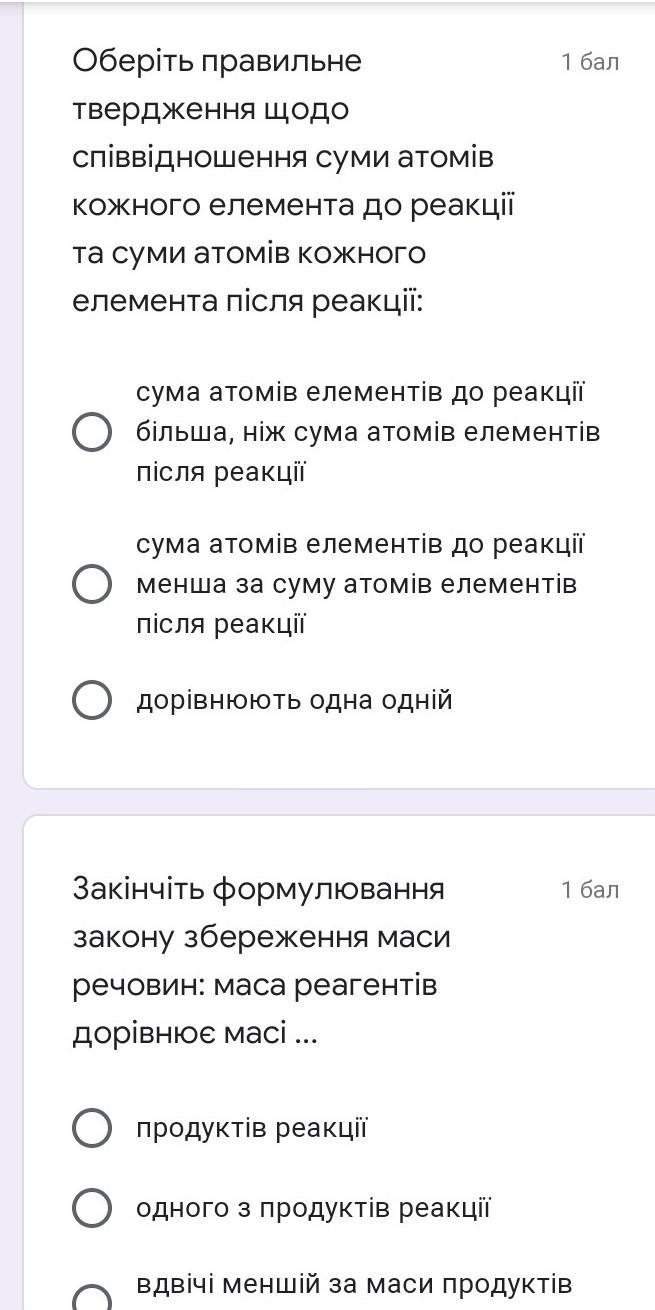Click the answer text 'менша за суму атомів елементів'
Viewport: 655px width, 1310px height.
(x=356, y=584)
